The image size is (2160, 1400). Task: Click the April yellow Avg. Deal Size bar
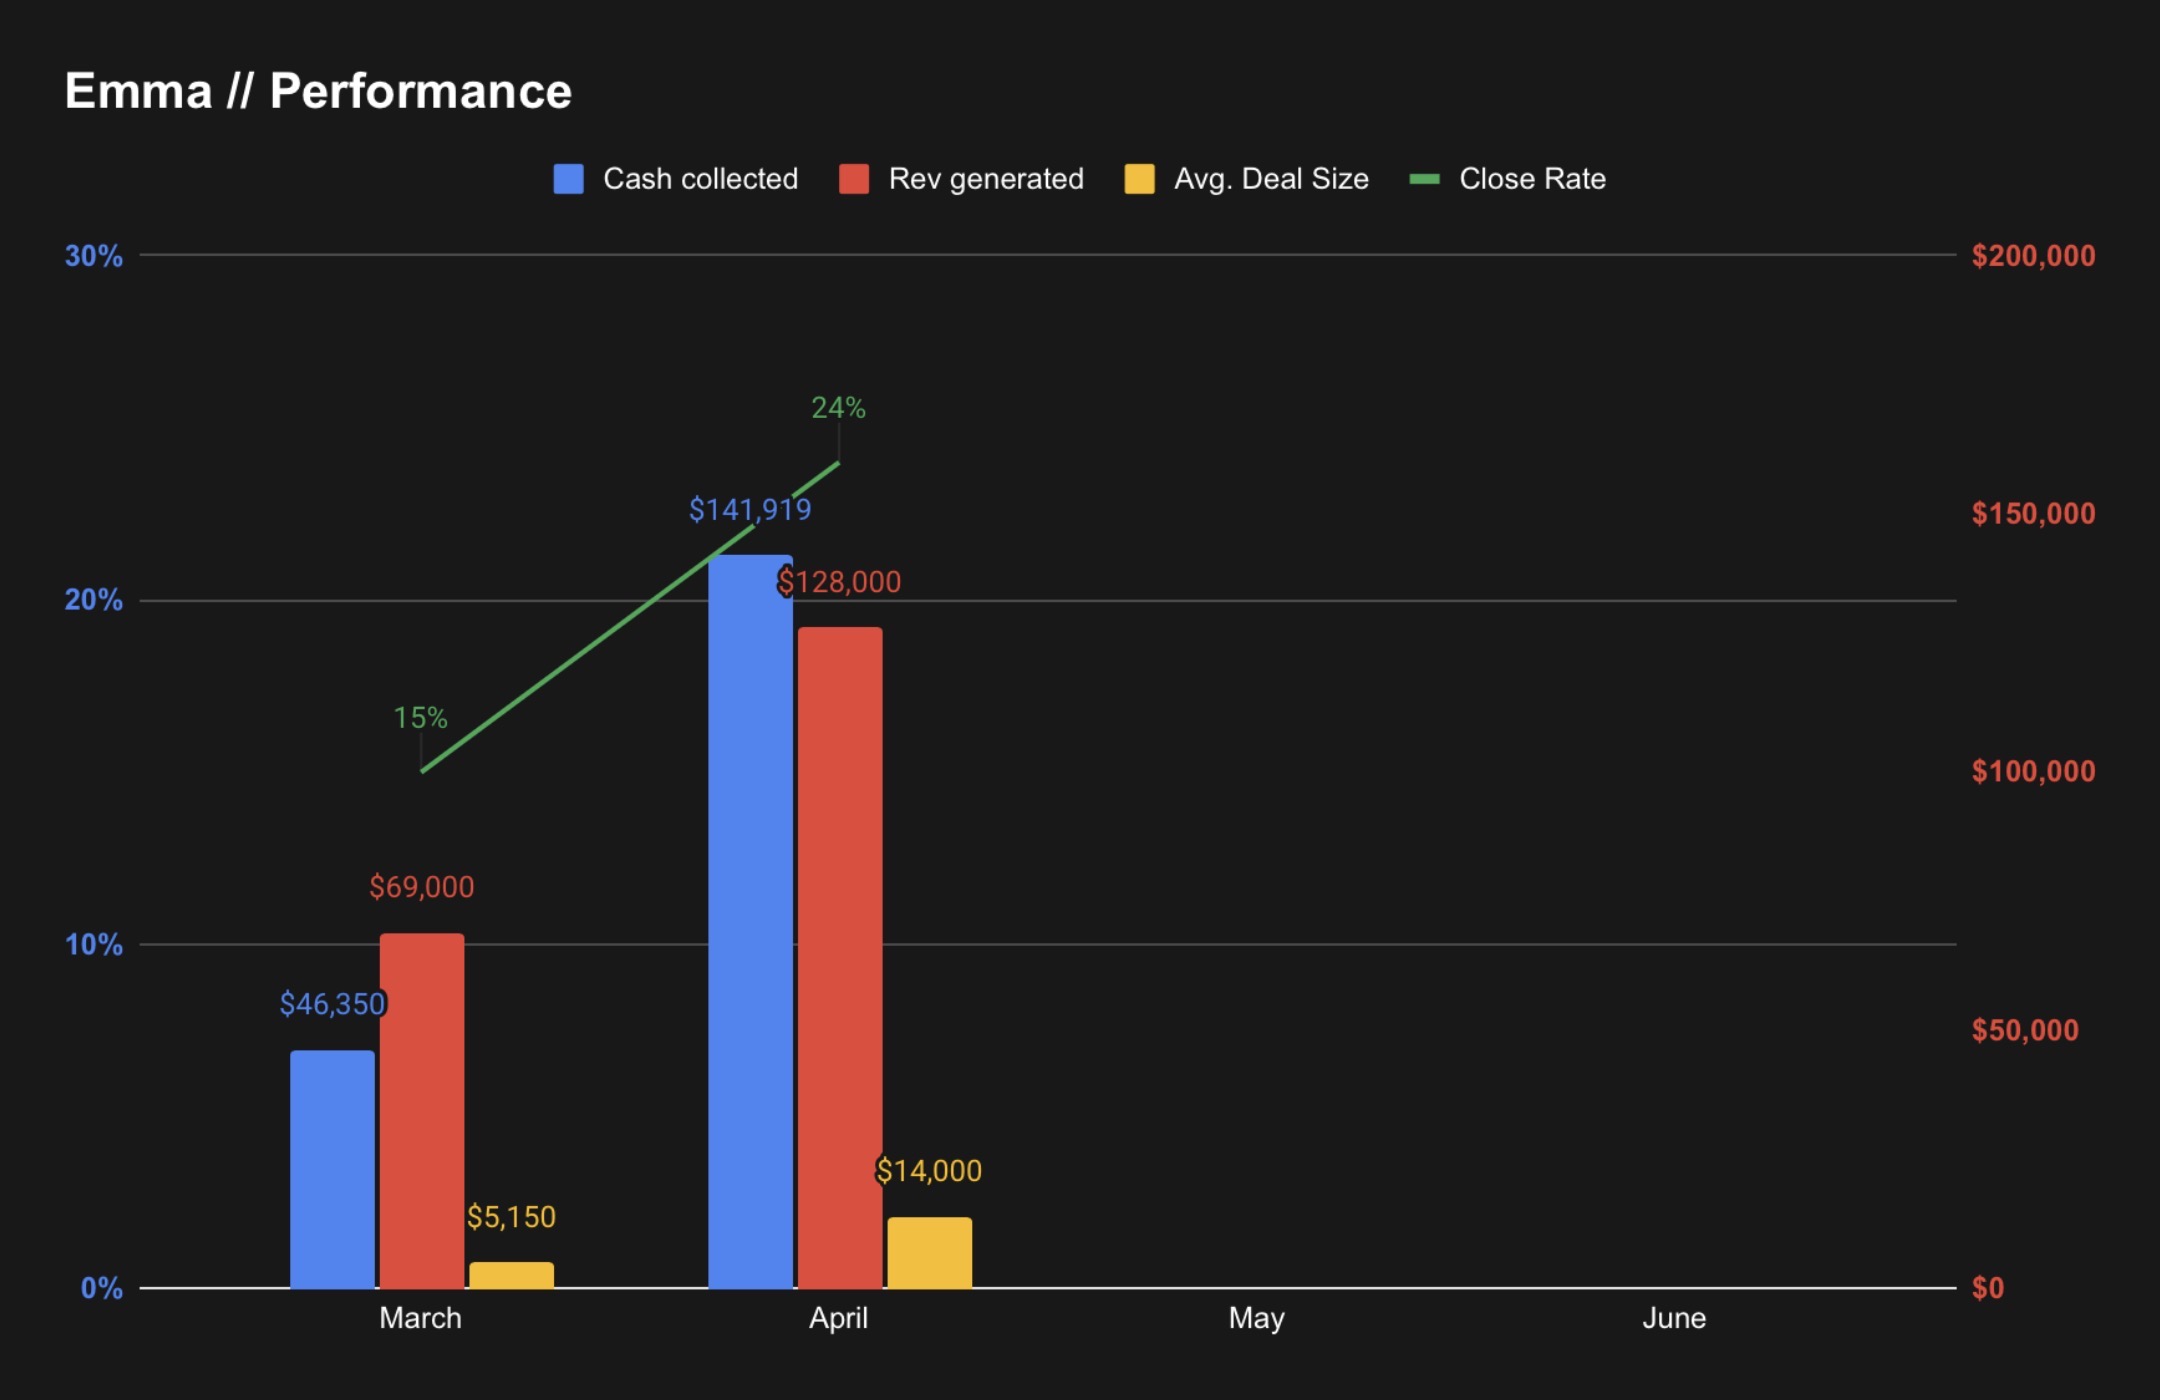coord(929,1252)
